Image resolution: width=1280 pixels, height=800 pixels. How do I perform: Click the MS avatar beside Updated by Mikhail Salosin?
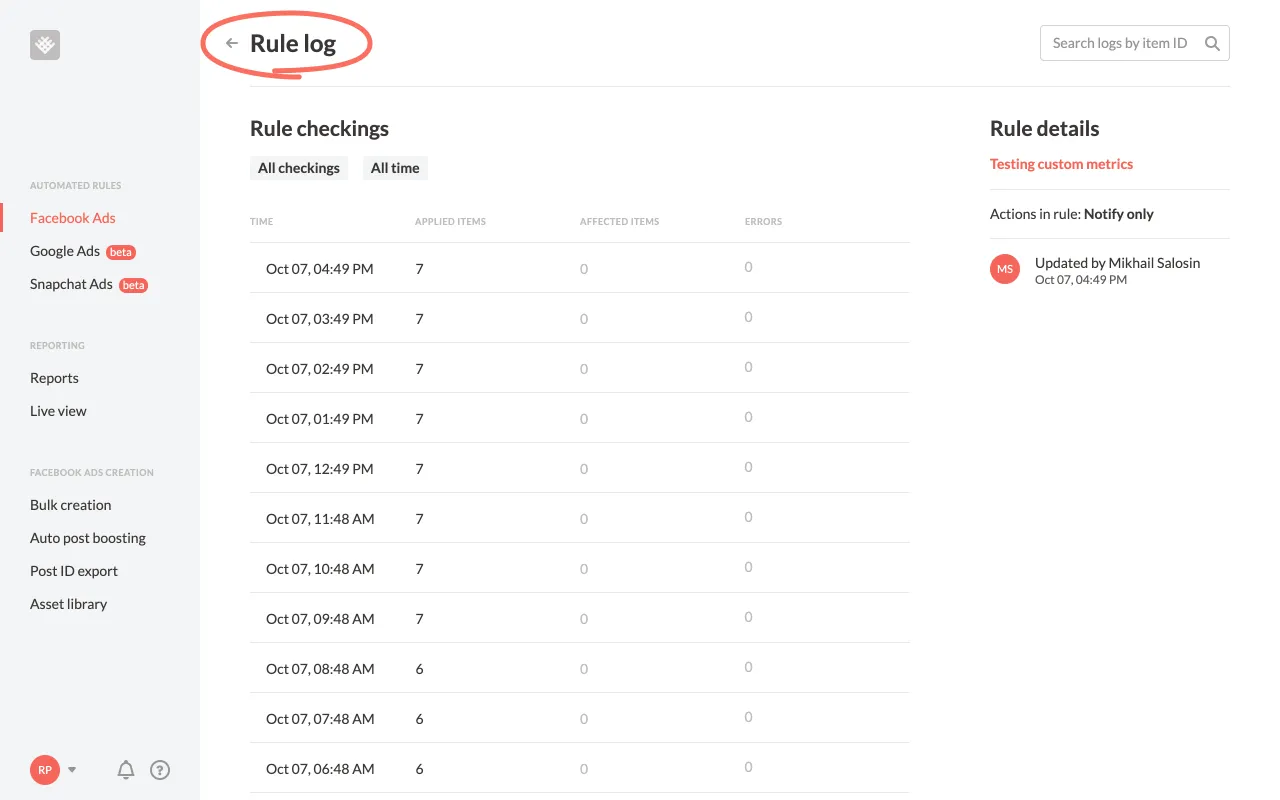tap(1005, 269)
